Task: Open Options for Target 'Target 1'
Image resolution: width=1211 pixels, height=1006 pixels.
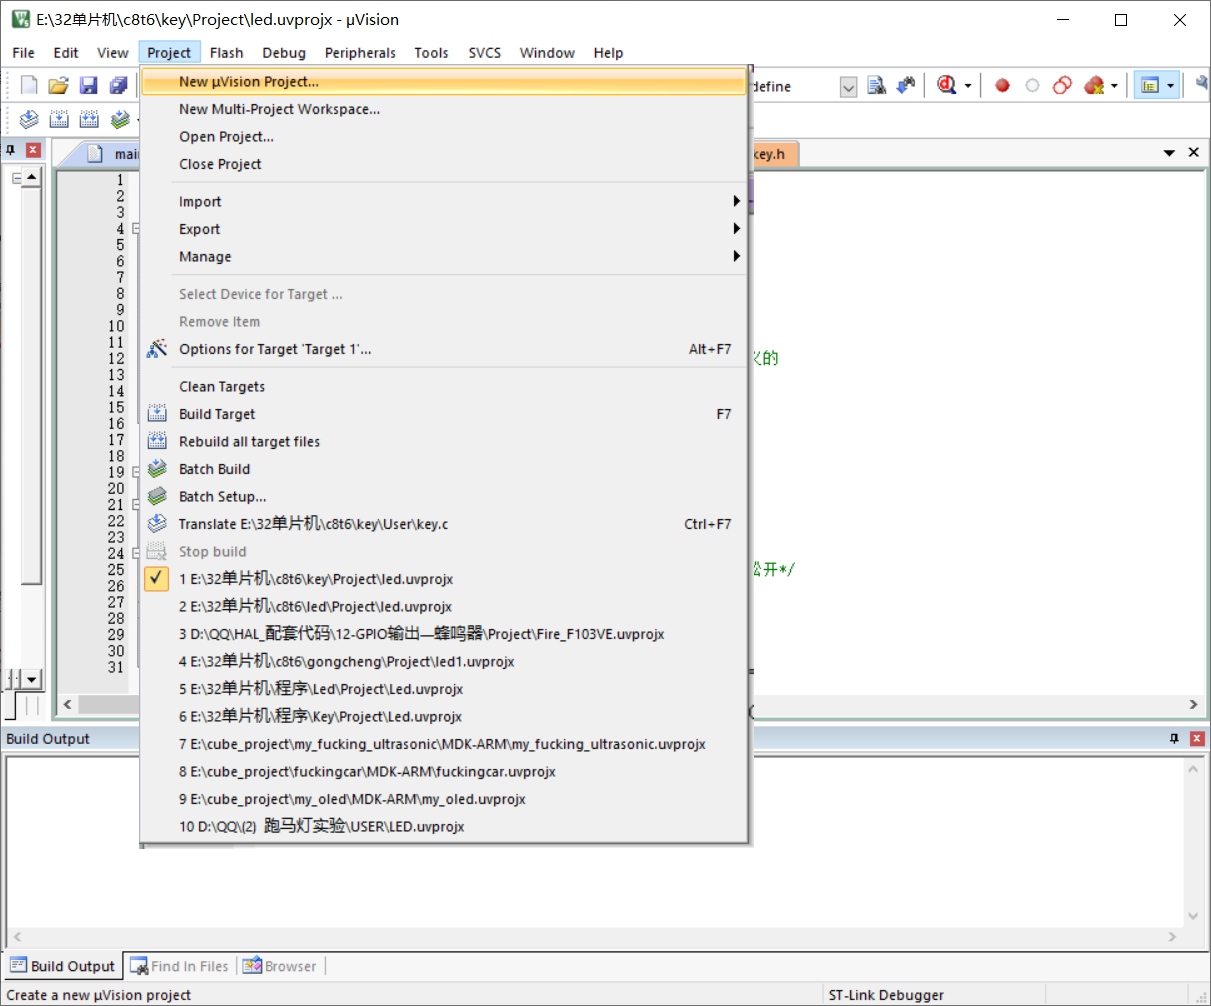Action: [444, 349]
